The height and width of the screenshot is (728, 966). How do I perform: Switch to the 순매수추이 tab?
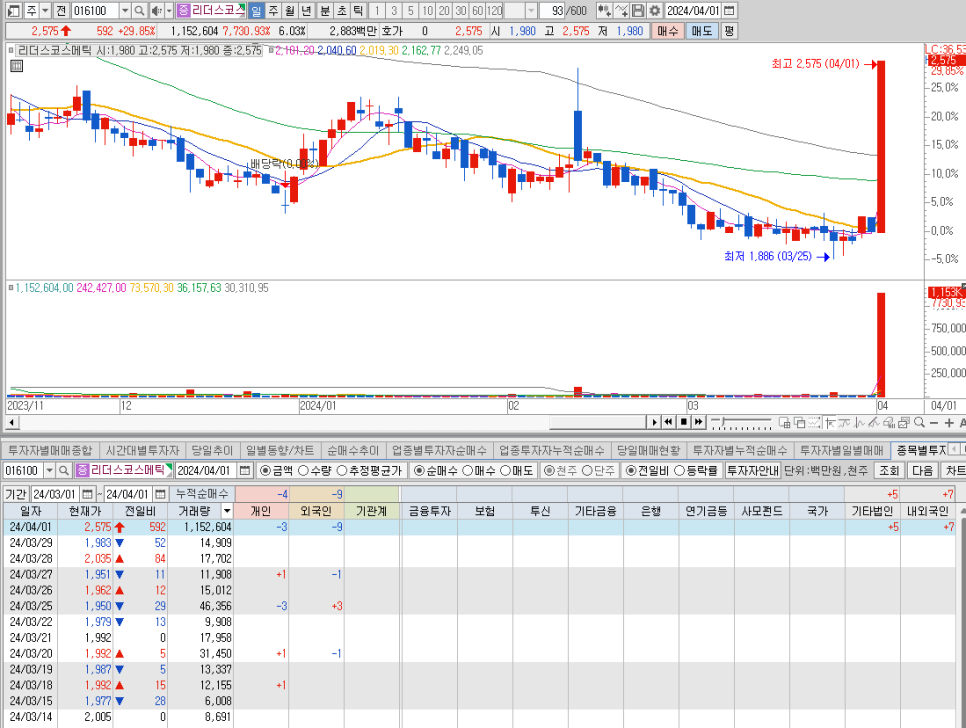tap(353, 451)
